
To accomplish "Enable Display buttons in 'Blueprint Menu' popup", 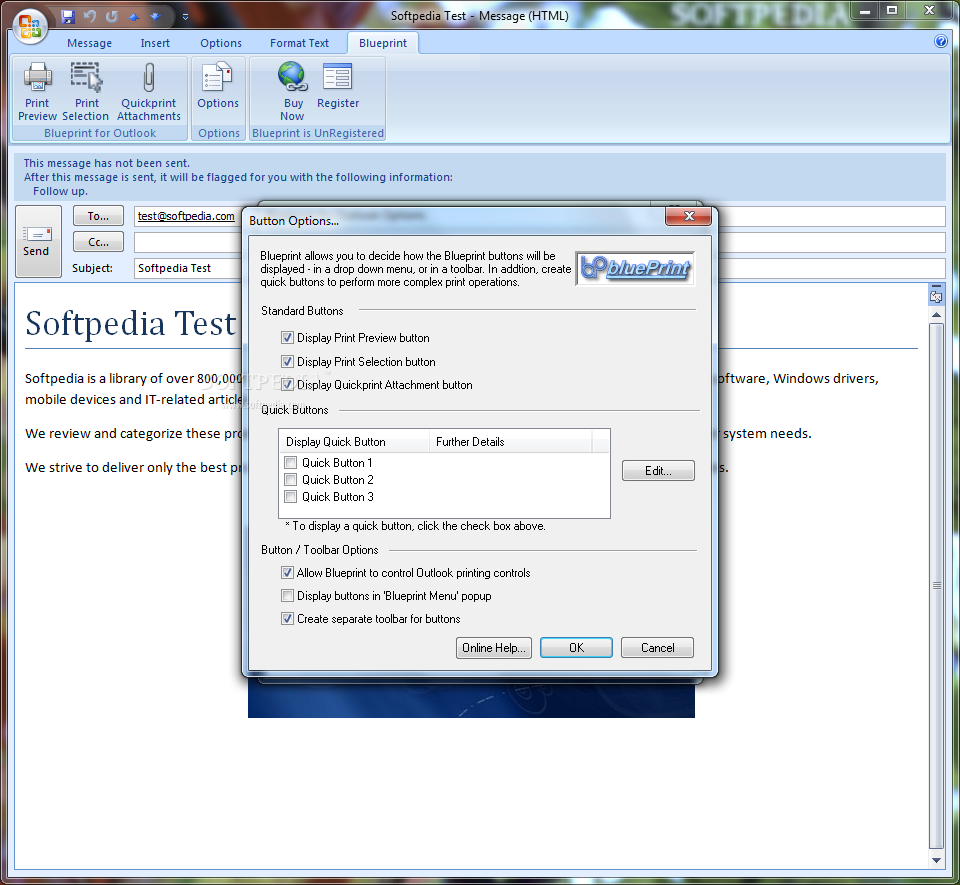I will click(287, 595).
